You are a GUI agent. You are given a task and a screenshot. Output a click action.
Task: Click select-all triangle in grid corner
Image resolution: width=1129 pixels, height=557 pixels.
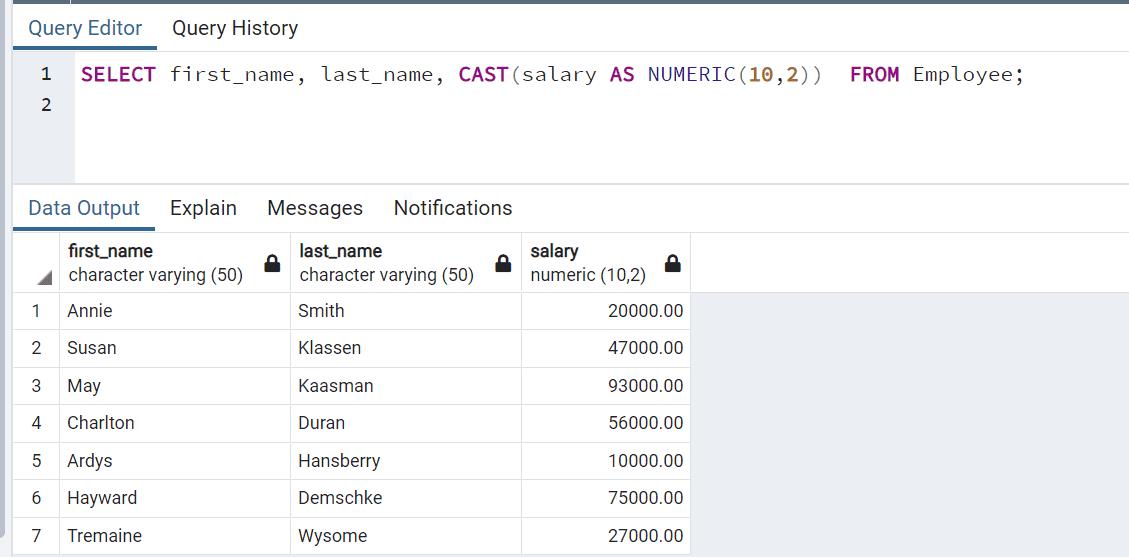pyautogui.click(x=44, y=279)
